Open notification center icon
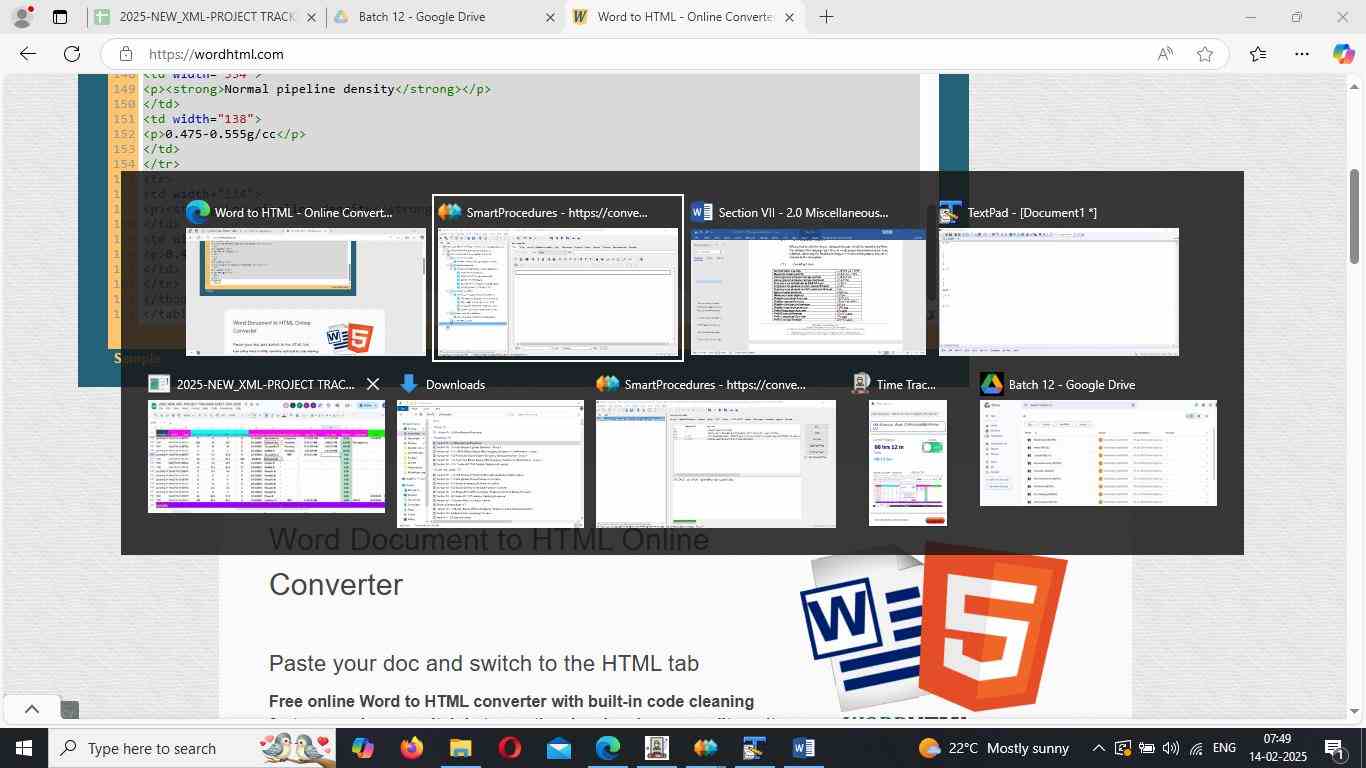 (1334, 748)
